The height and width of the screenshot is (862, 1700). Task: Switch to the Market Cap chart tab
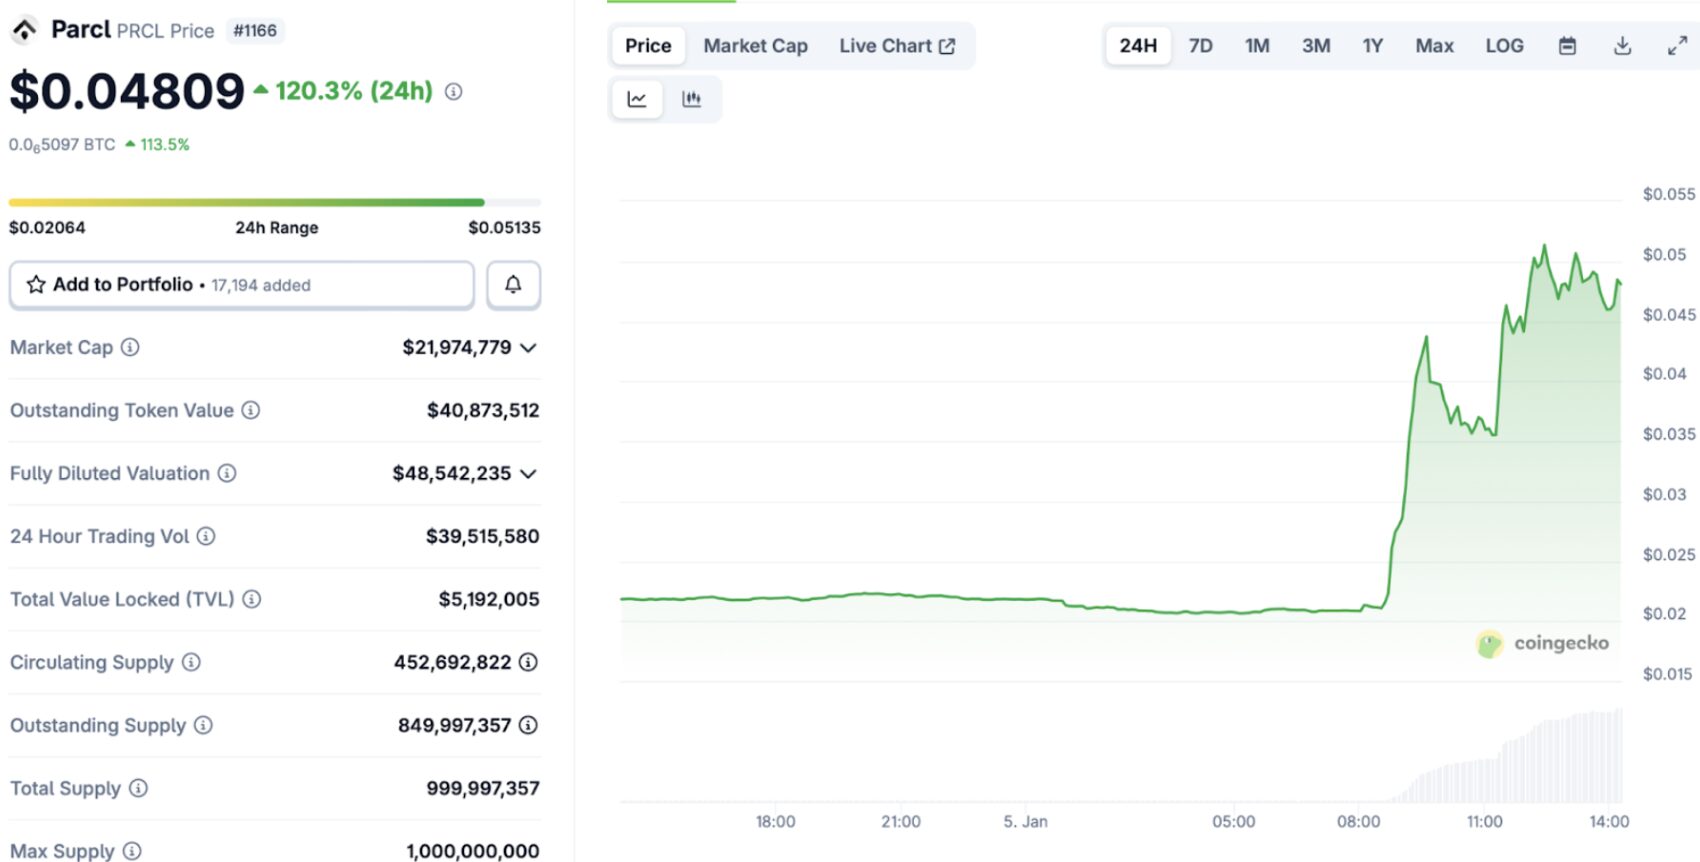[x=755, y=46]
